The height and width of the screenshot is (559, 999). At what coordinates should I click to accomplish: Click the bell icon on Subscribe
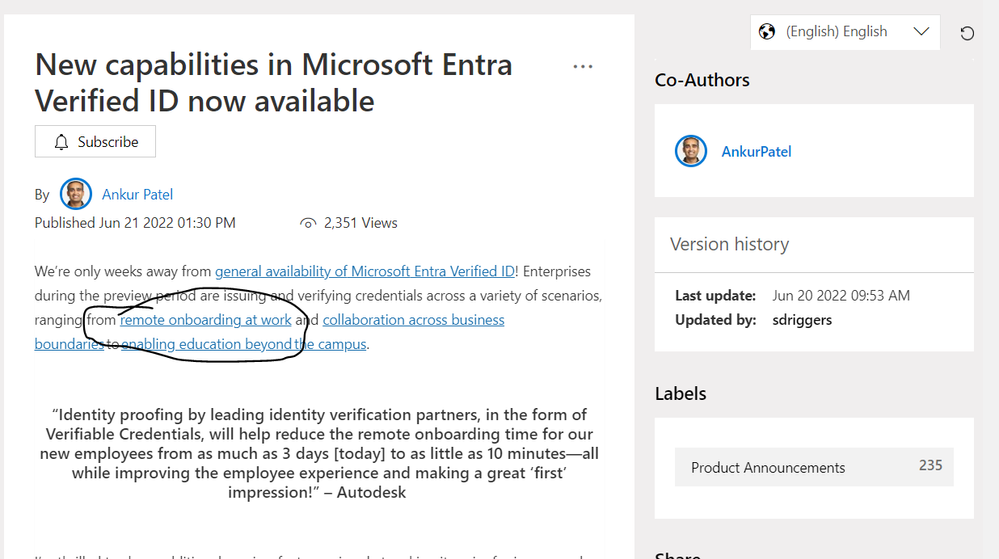(61, 142)
